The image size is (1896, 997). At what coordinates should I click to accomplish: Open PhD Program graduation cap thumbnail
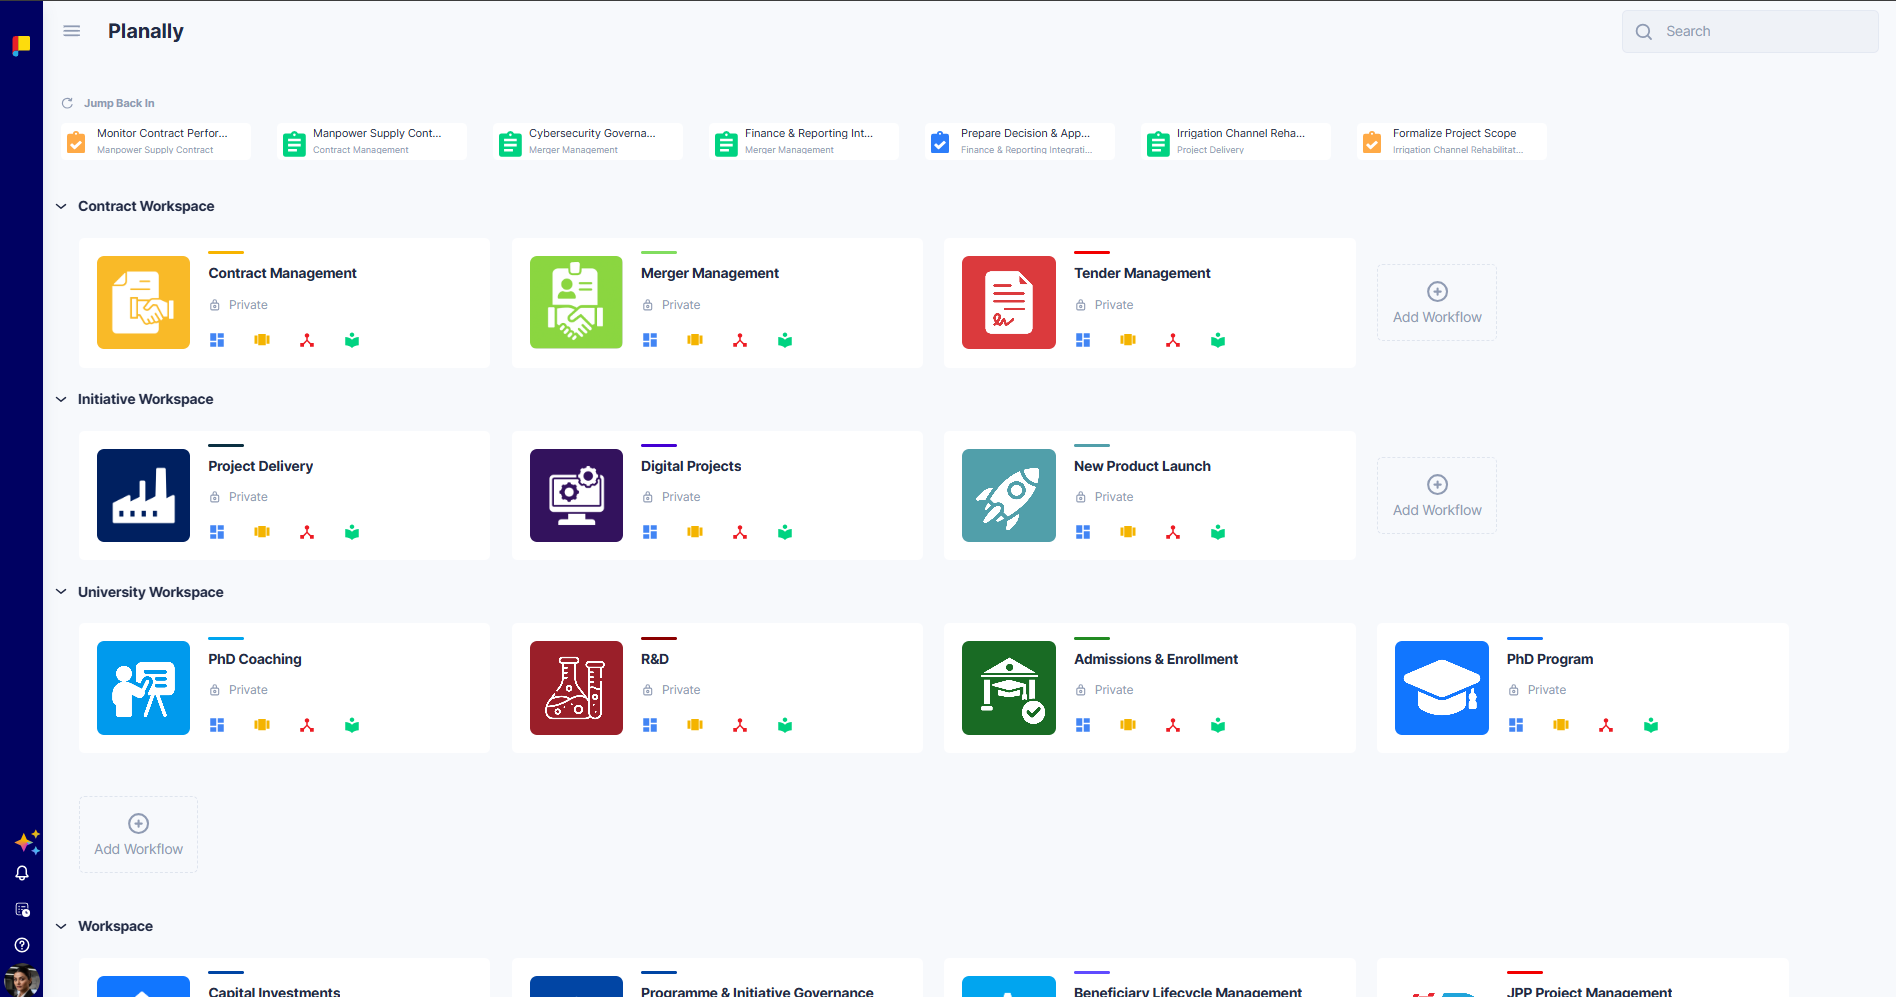tap(1442, 688)
